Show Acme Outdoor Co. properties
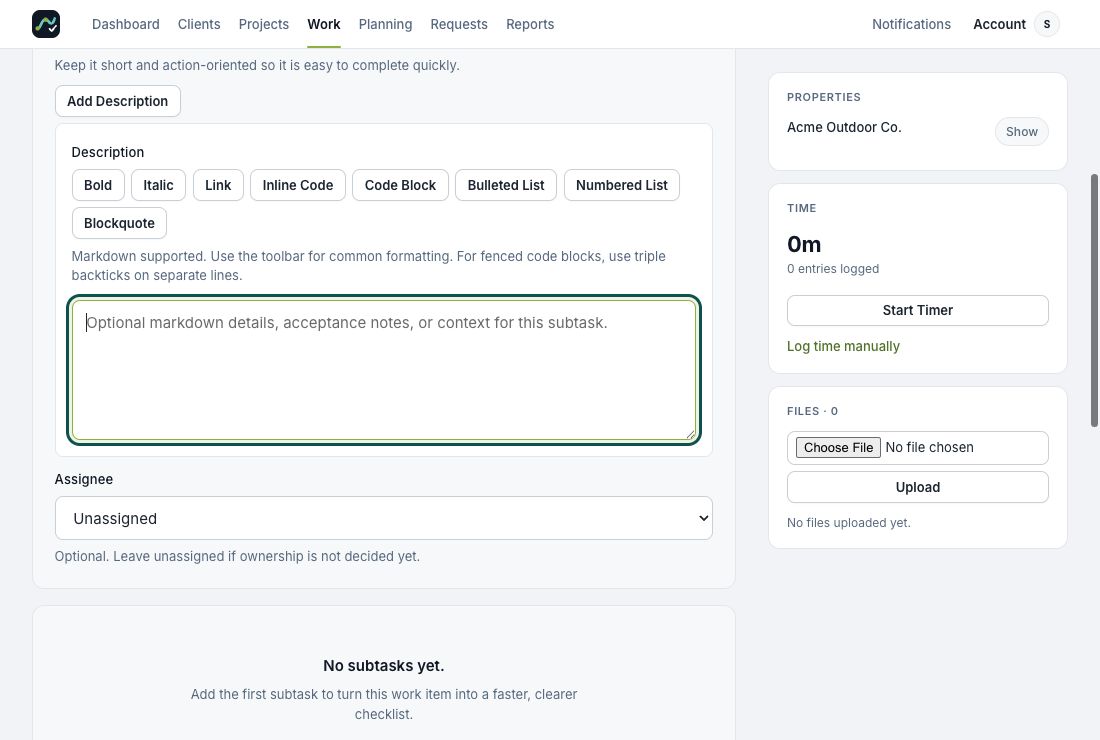 point(1021,132)
